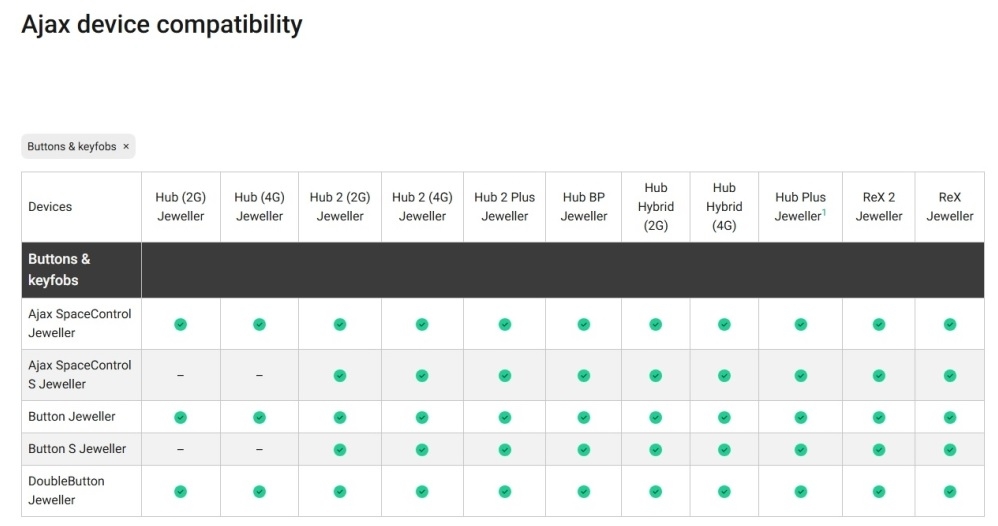The image size is (998, 526).
Task: Click the DoubleButton Jeweller row label
Action: click(x=66, y=491)
